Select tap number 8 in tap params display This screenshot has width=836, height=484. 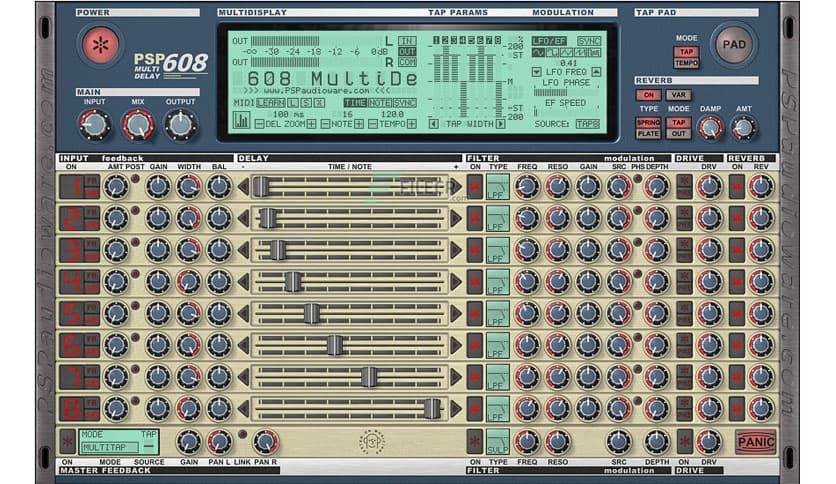(x=498, y=40)
